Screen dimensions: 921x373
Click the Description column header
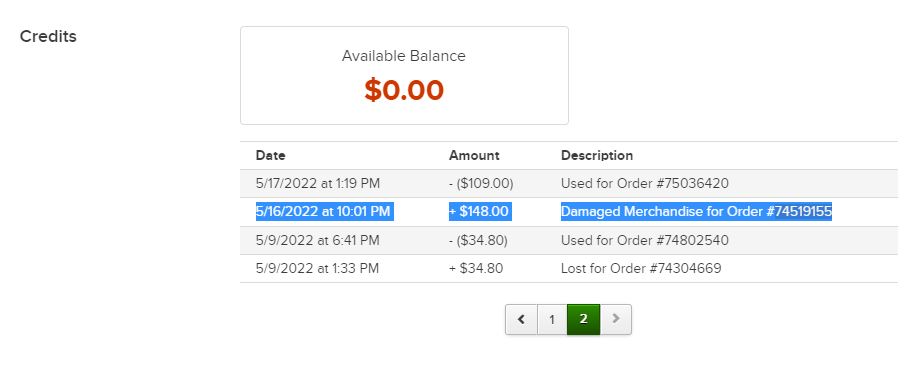(597, 156)
